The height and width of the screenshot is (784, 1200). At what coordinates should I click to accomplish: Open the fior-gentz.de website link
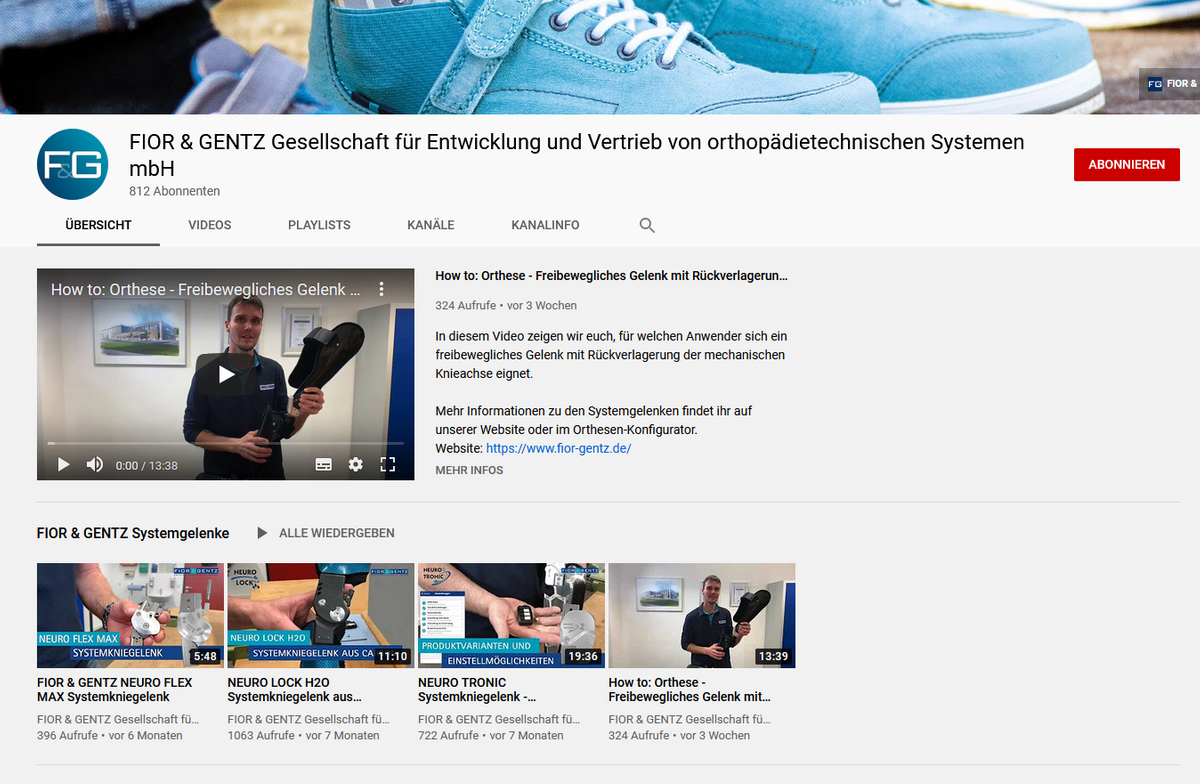click(x=558, y=448)
